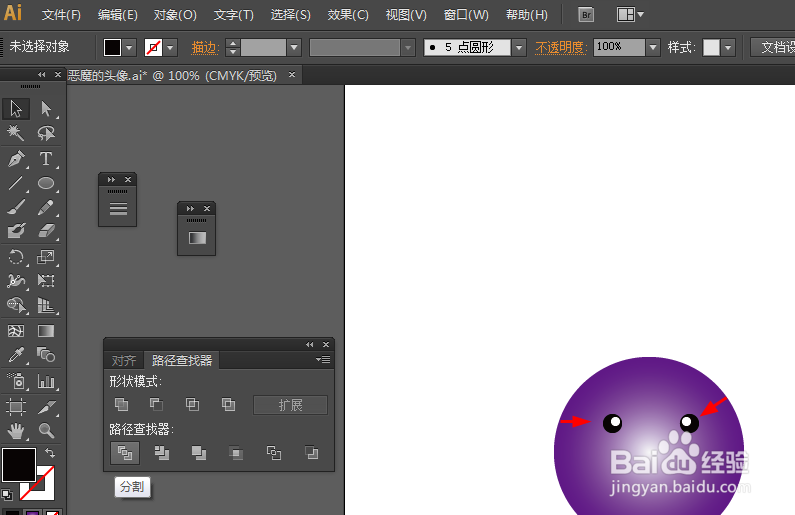Viewport: 795px width, 515px height.
Task: Select the Pen tool
Action: click(x=16, y=159)
